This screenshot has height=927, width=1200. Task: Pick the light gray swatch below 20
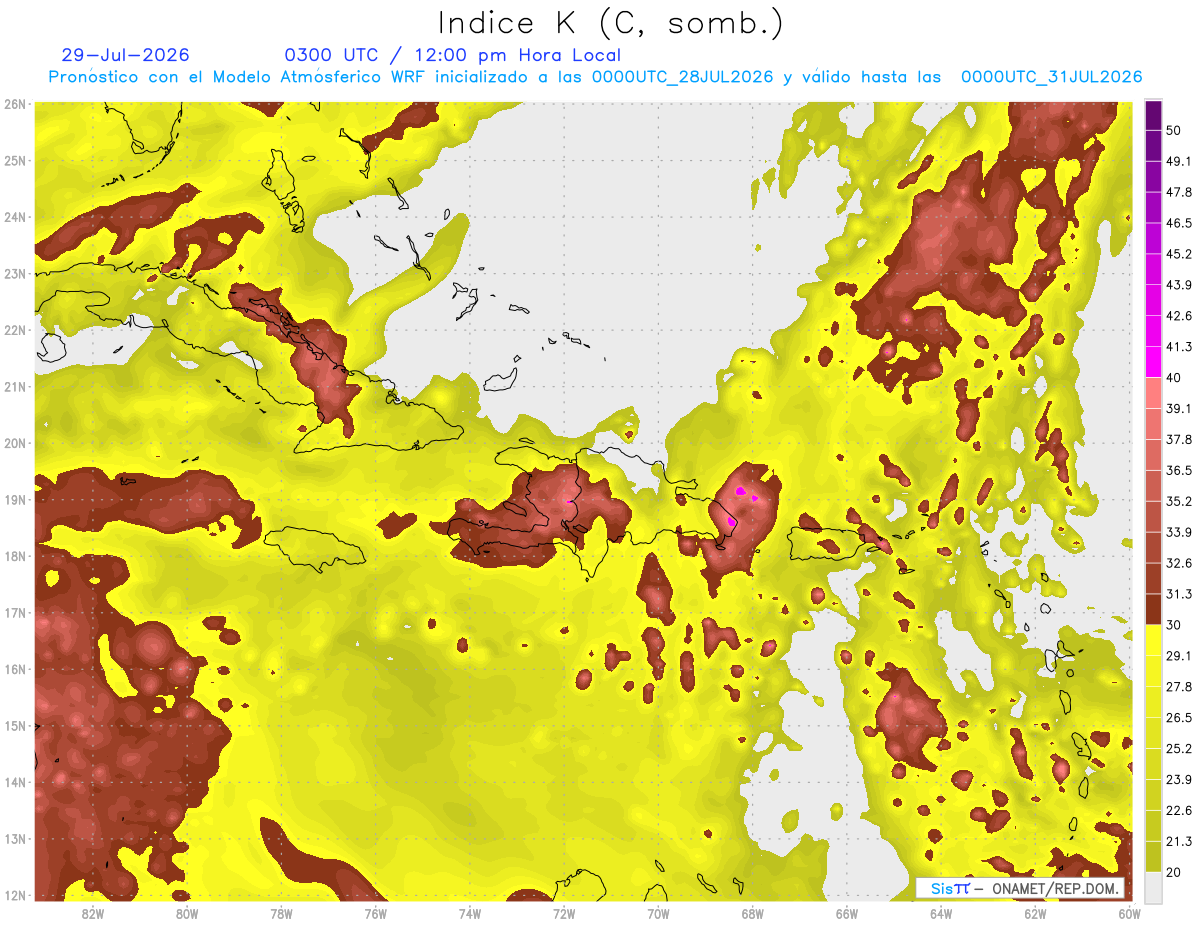1153,886
